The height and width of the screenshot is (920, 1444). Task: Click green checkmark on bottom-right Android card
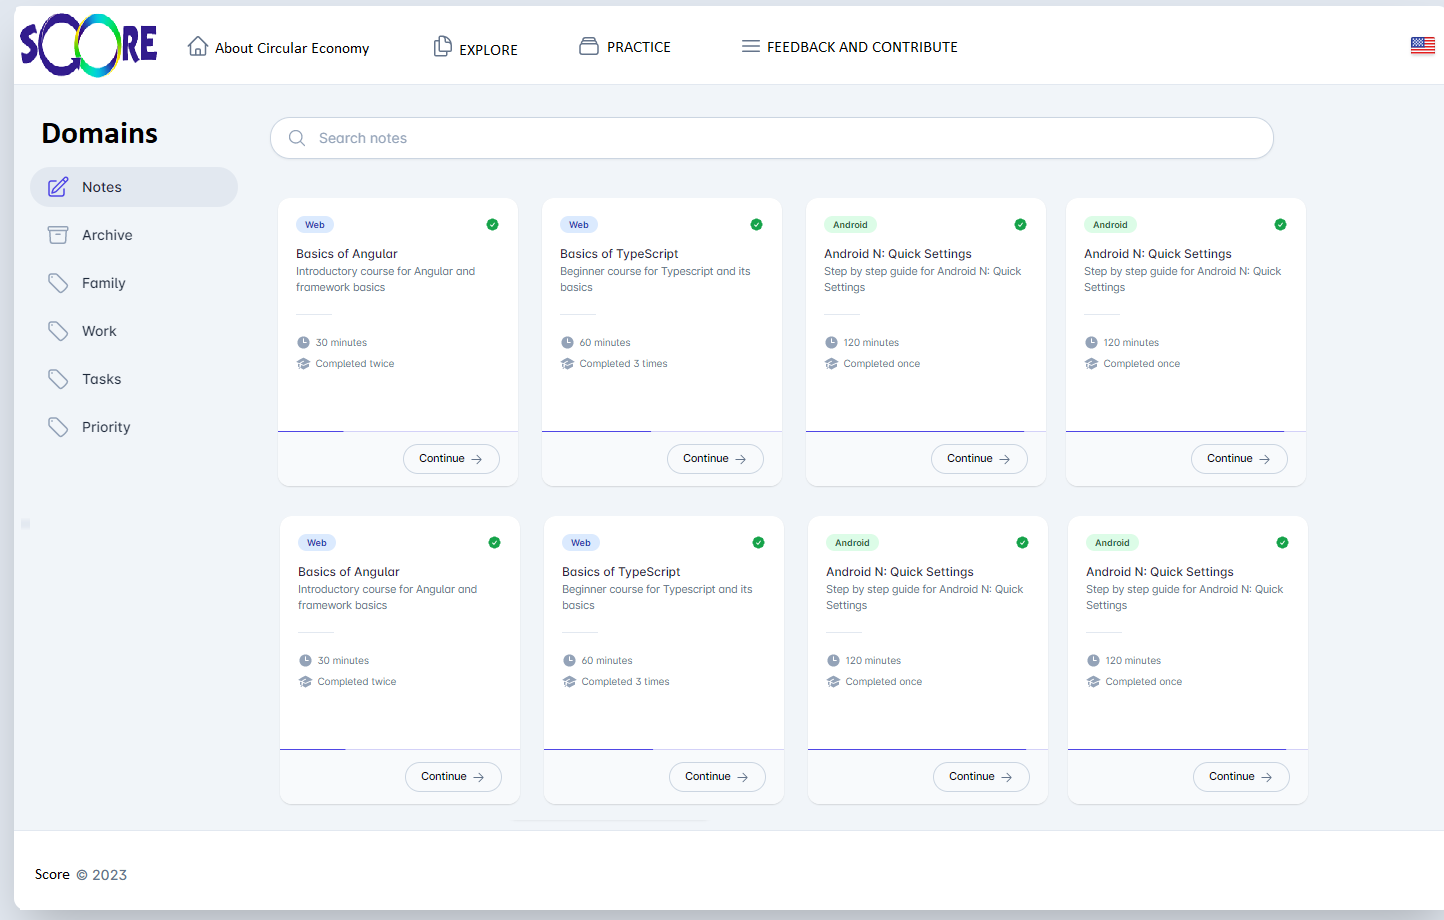[x=1282, y=543]
